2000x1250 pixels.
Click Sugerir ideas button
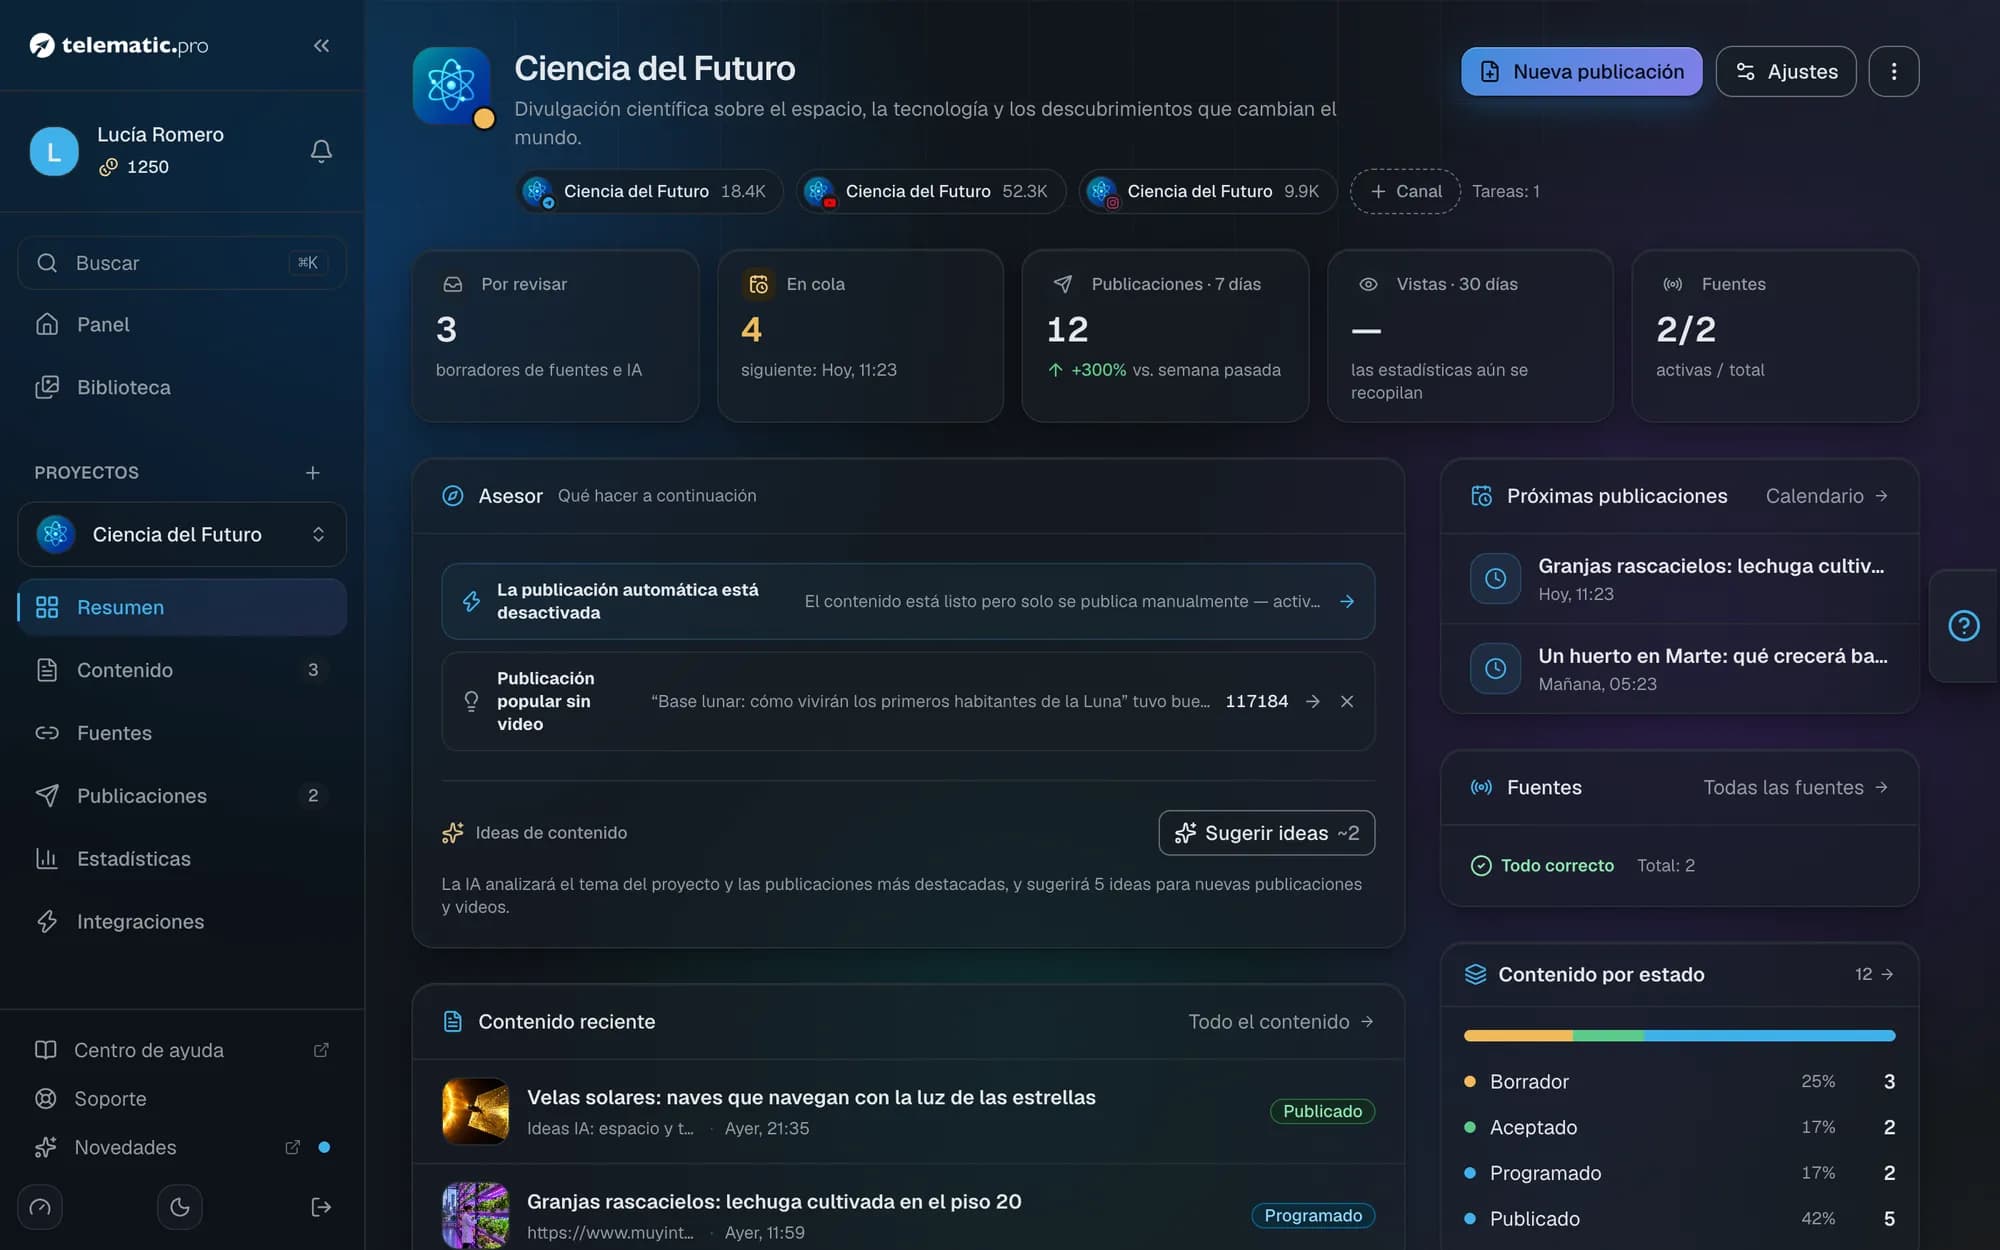pyautogui.click(x=1266, y=833)
